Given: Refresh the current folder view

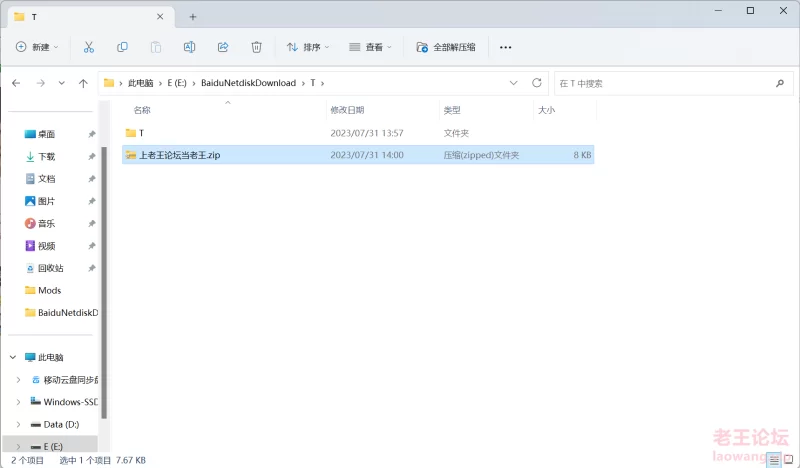Looking at the screenshot, I should [537, 83].
